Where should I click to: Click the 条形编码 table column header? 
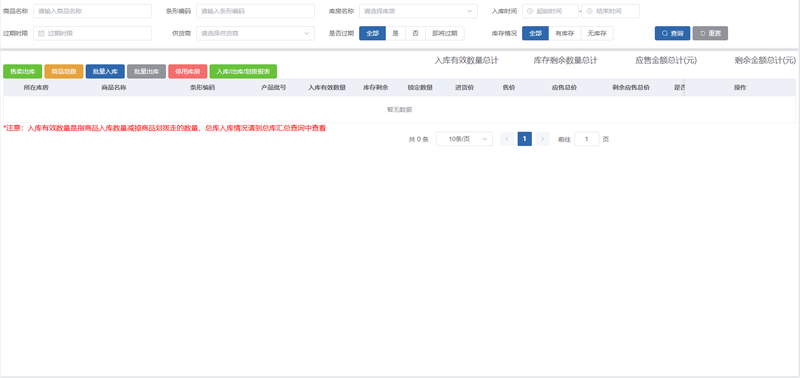(x=203, y=88)
